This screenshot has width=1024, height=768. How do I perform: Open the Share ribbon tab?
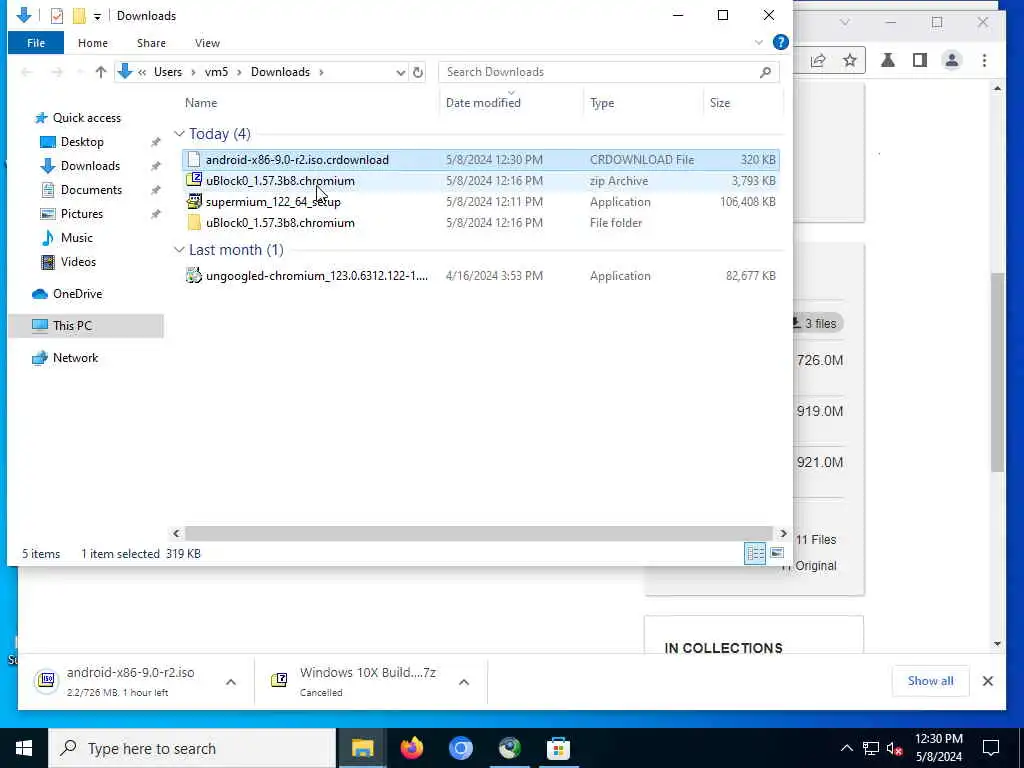(x=151, y=43)
